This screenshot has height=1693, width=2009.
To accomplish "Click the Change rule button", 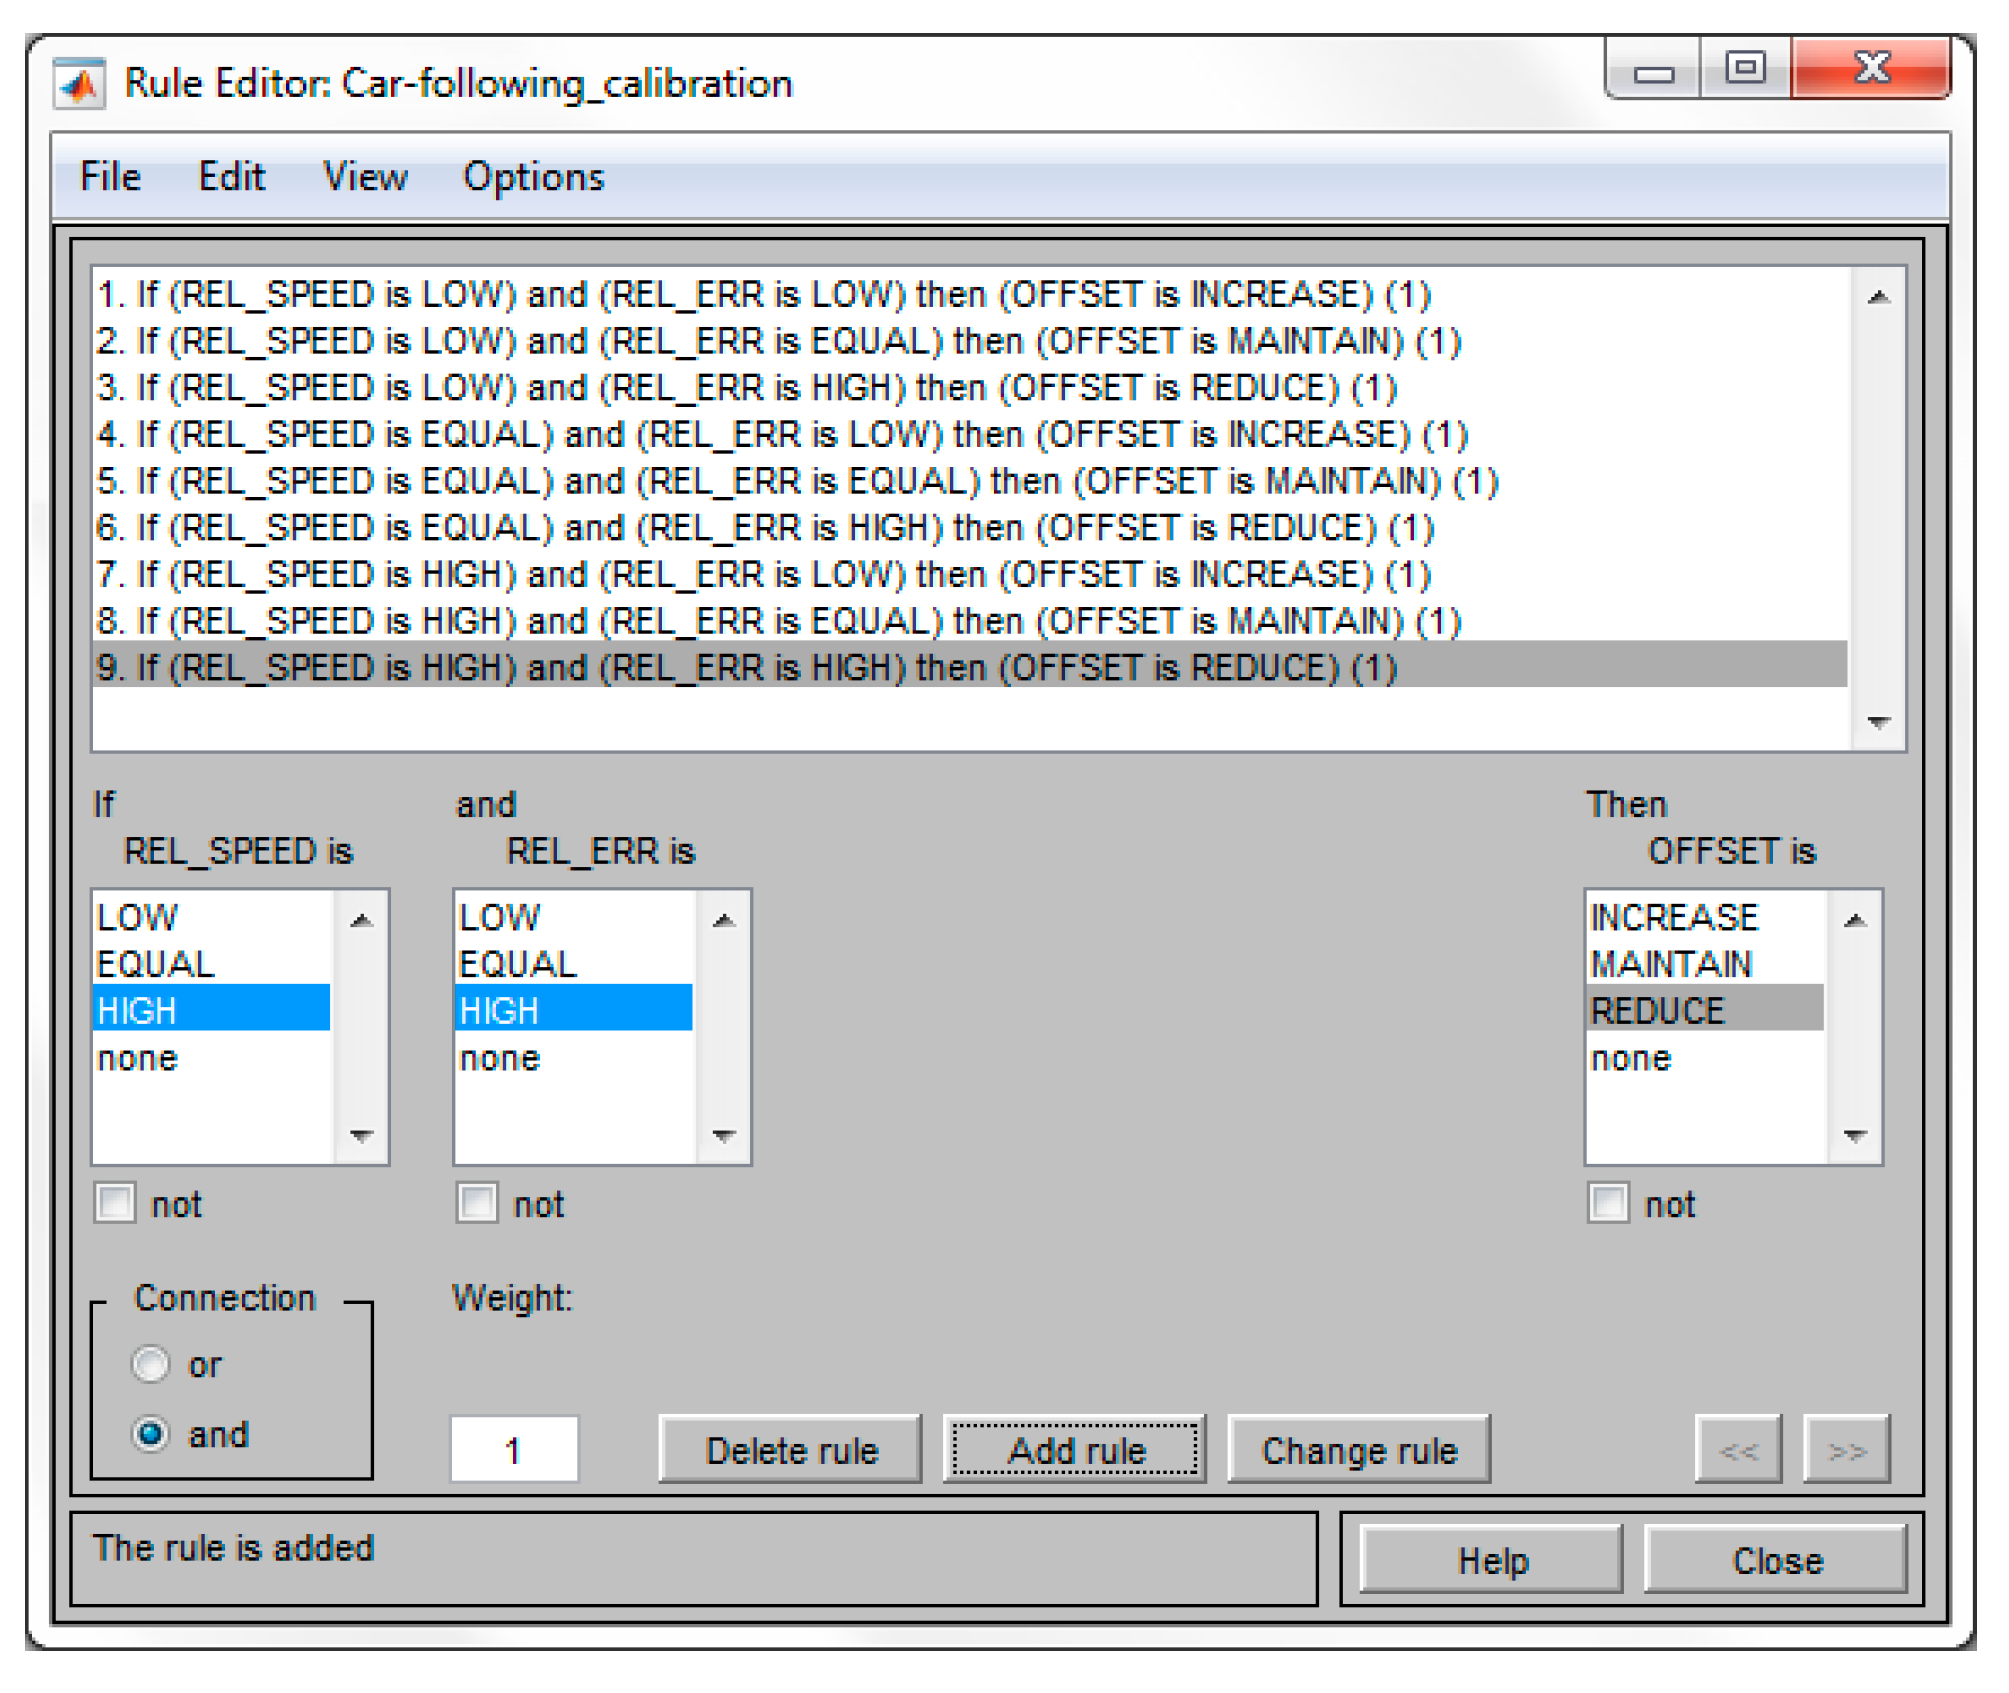I will (x=1358, y=1450).
